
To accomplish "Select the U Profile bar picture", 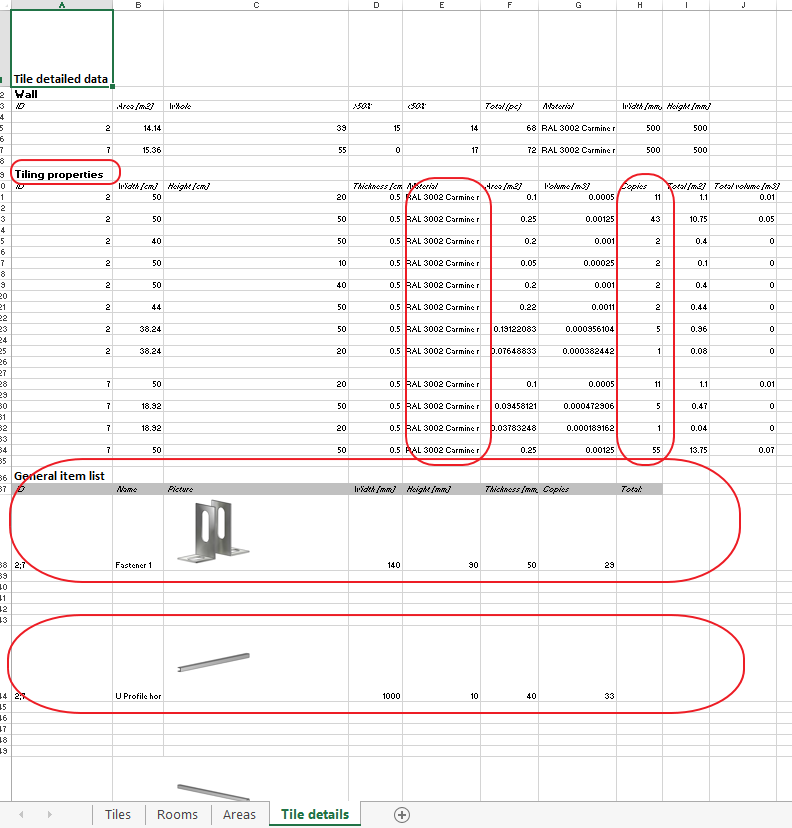I will 213,663.
